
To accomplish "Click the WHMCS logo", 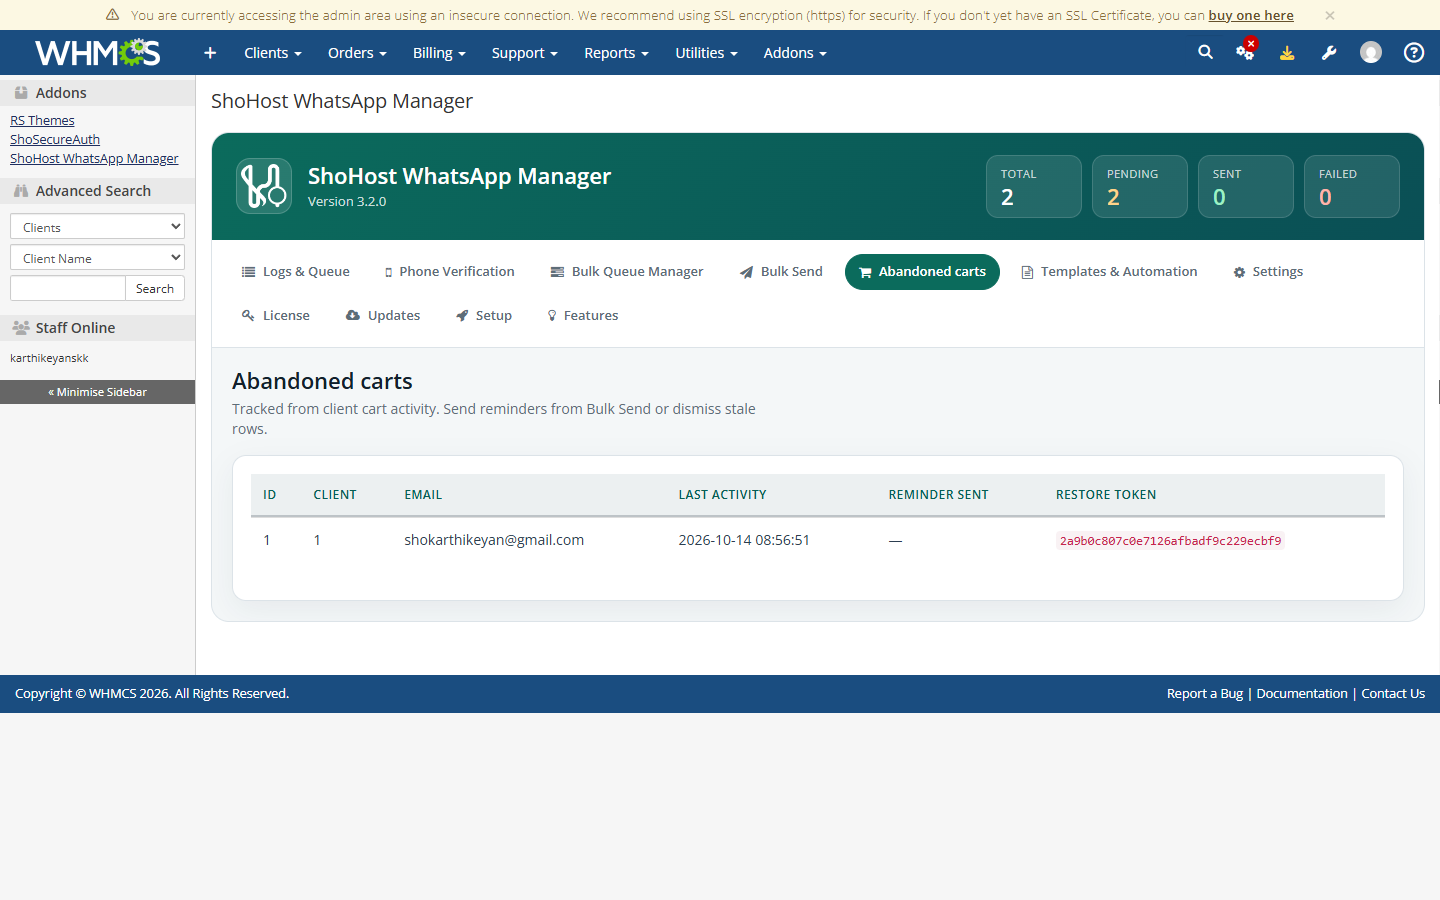I will coord(98,52).
